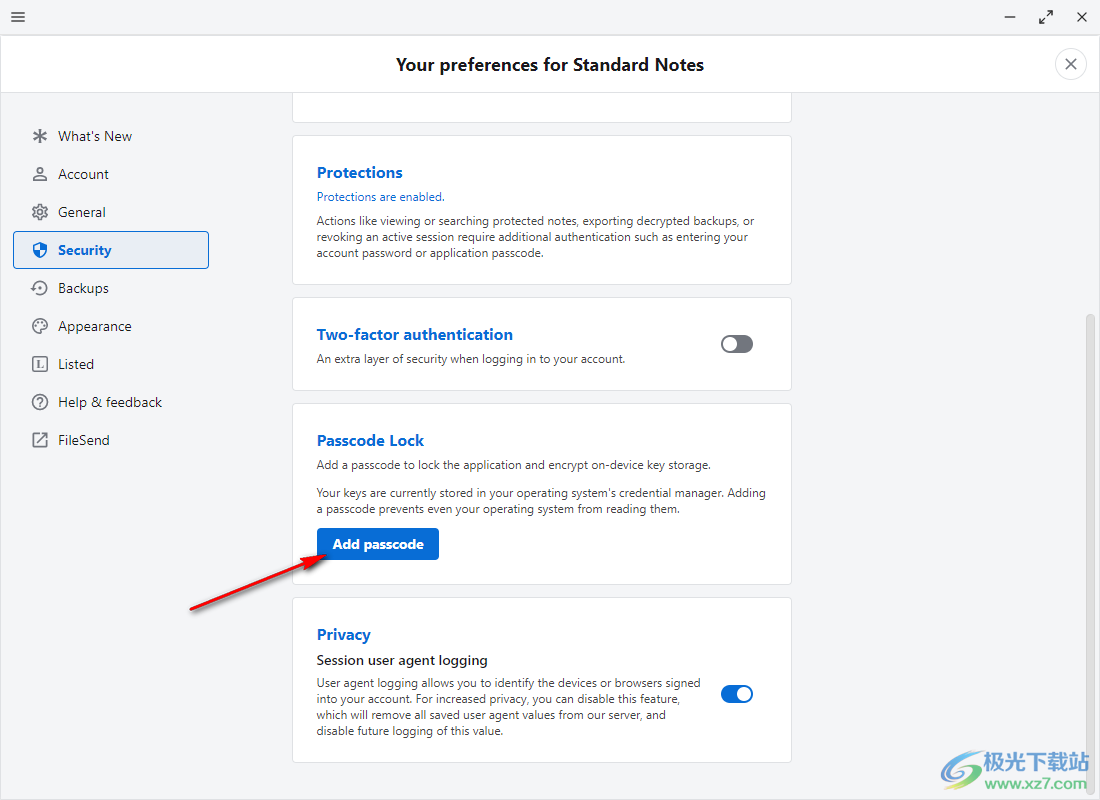Open the FileSend link
The height and width of the screenshot is (800, 1100).
tap(111, 440)
